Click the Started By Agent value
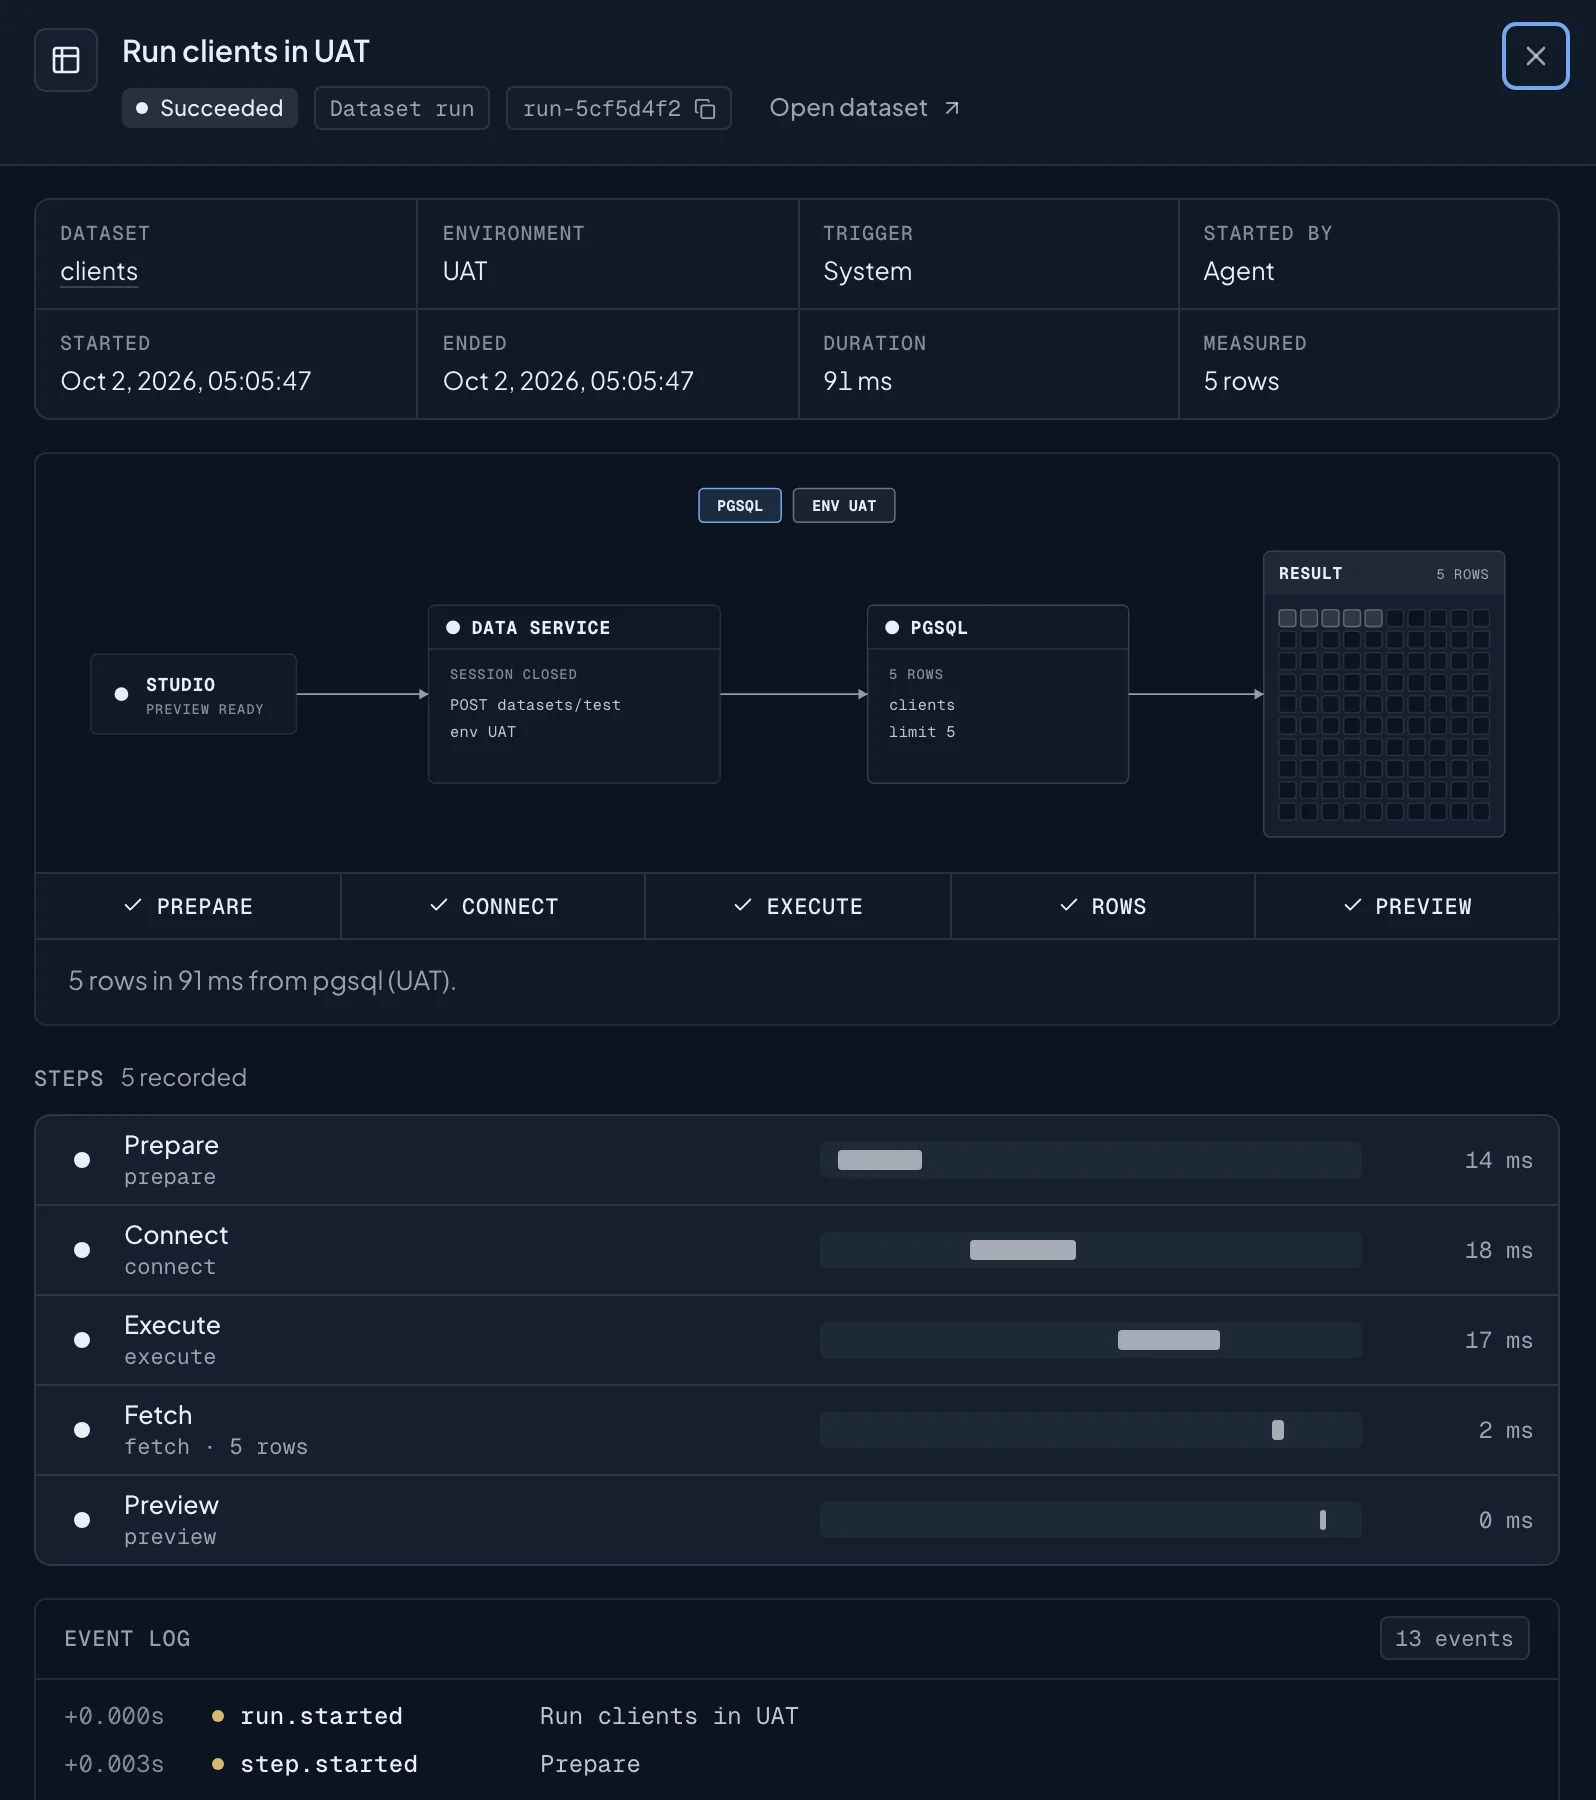 click(x=1238, y=271)
